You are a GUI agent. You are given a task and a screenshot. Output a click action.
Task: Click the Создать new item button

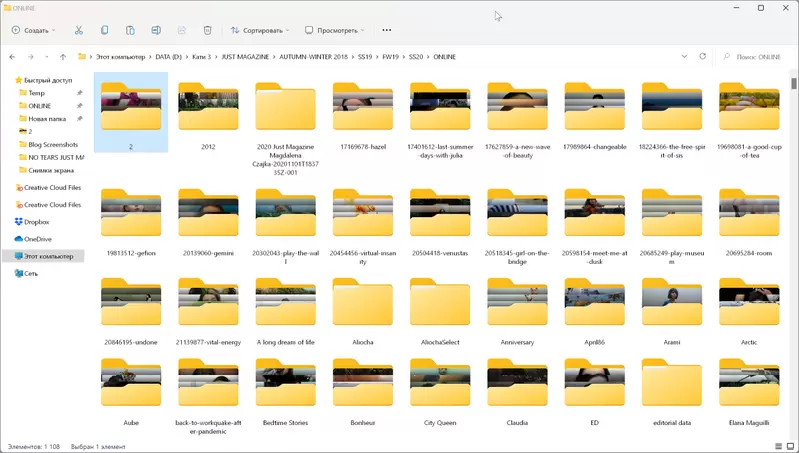click(x=33, y=30)
